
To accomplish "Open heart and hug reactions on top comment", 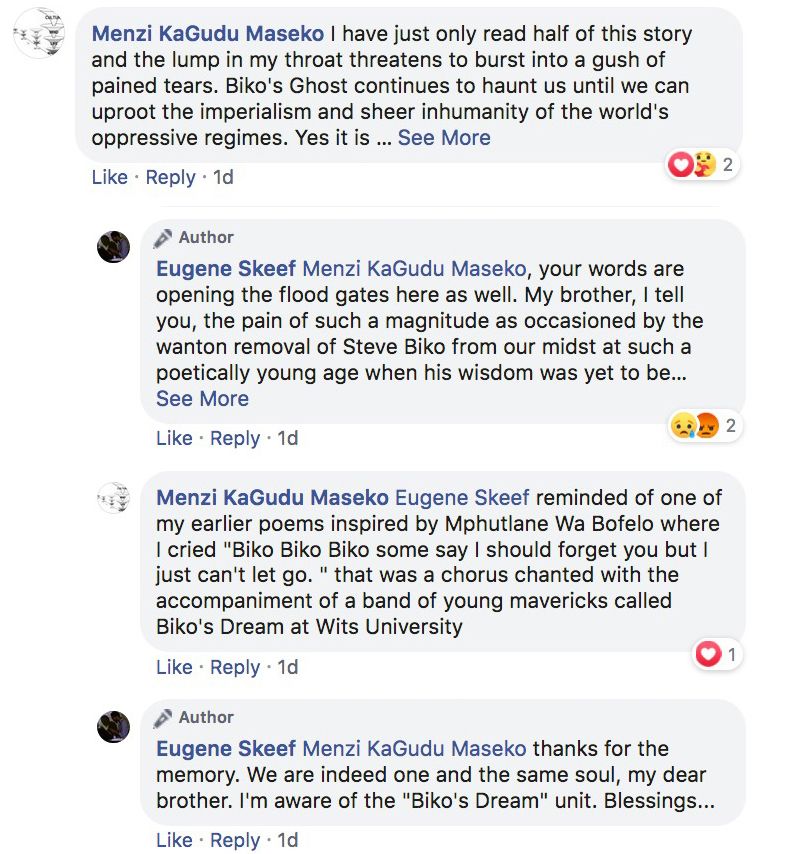I will click(700, 164).
